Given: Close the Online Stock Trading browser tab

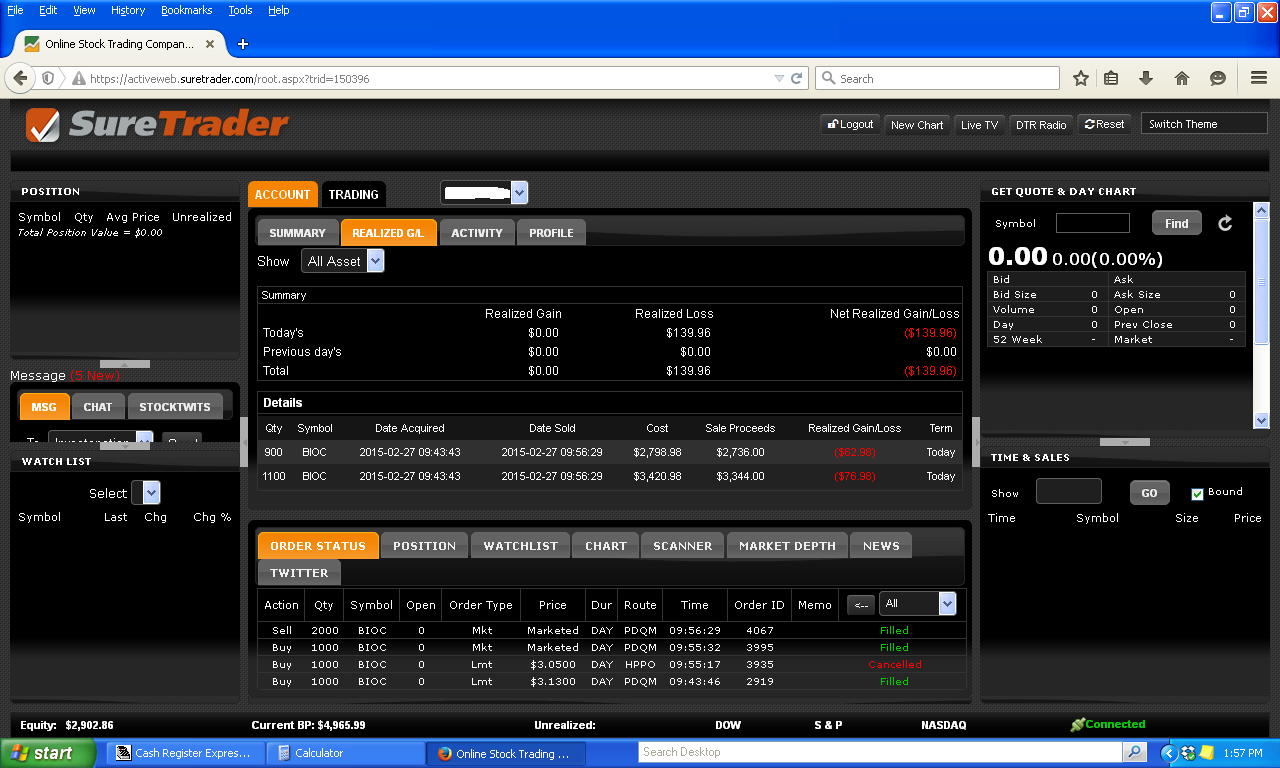Looking at the screenshot, I should (208, 44).
